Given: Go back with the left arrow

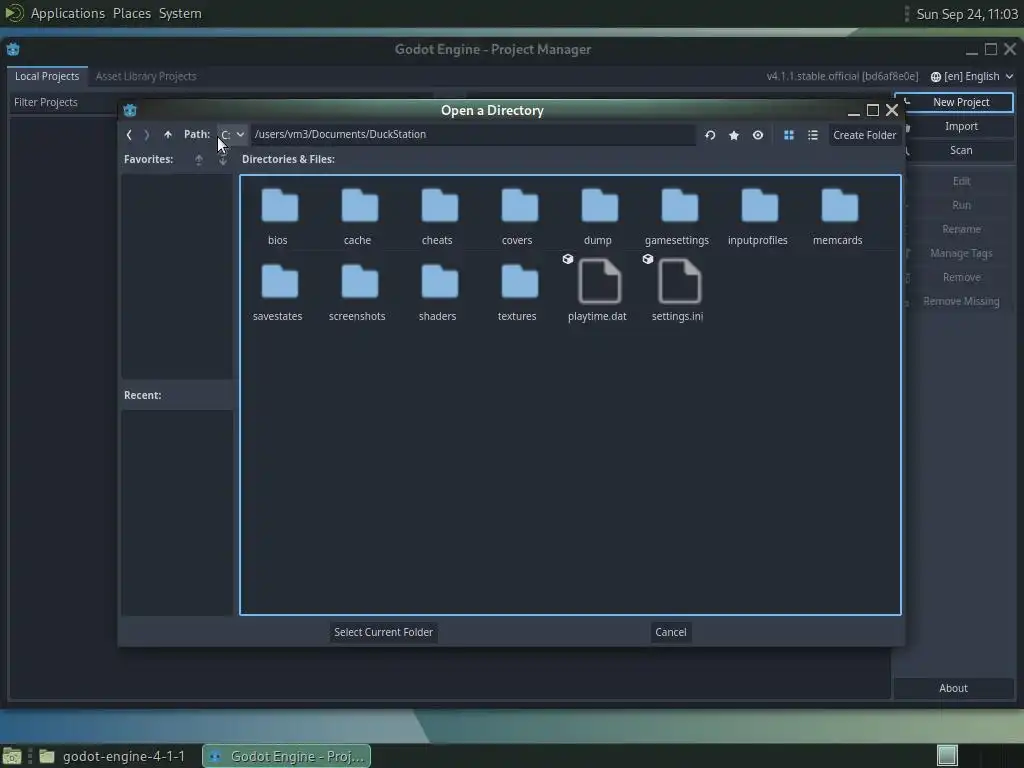Looking at the screenshot, I should click(x=129, y=135).
